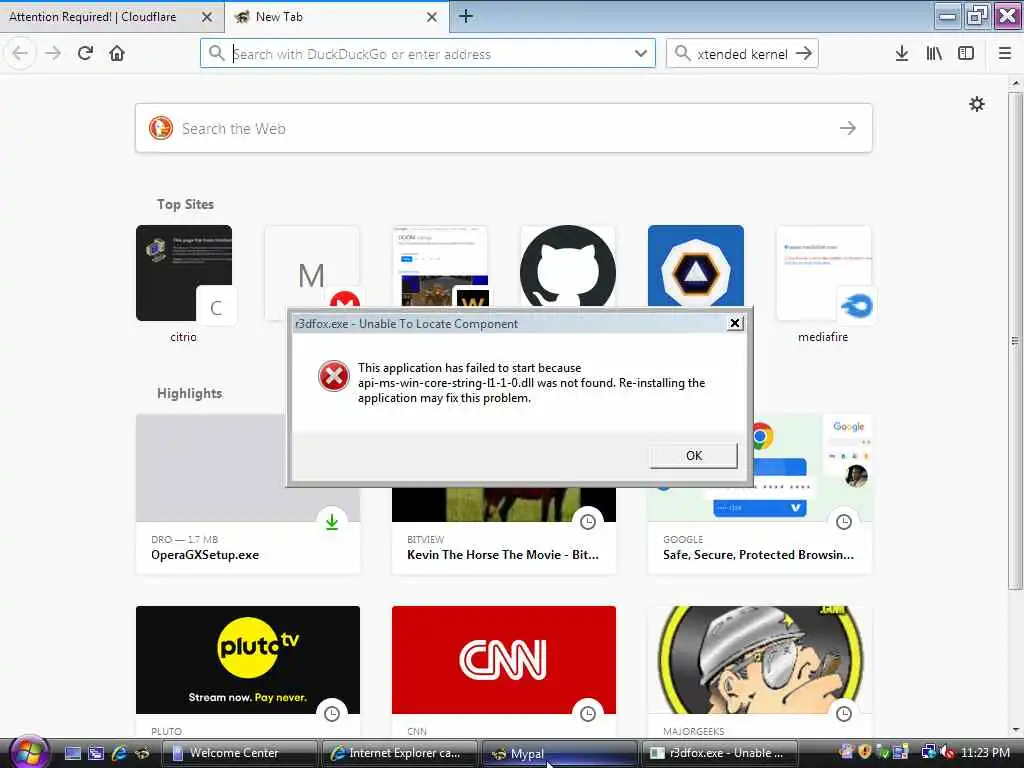Expand the address bar history dropdown
The image size is (1024, 768).
click(641, 54)
